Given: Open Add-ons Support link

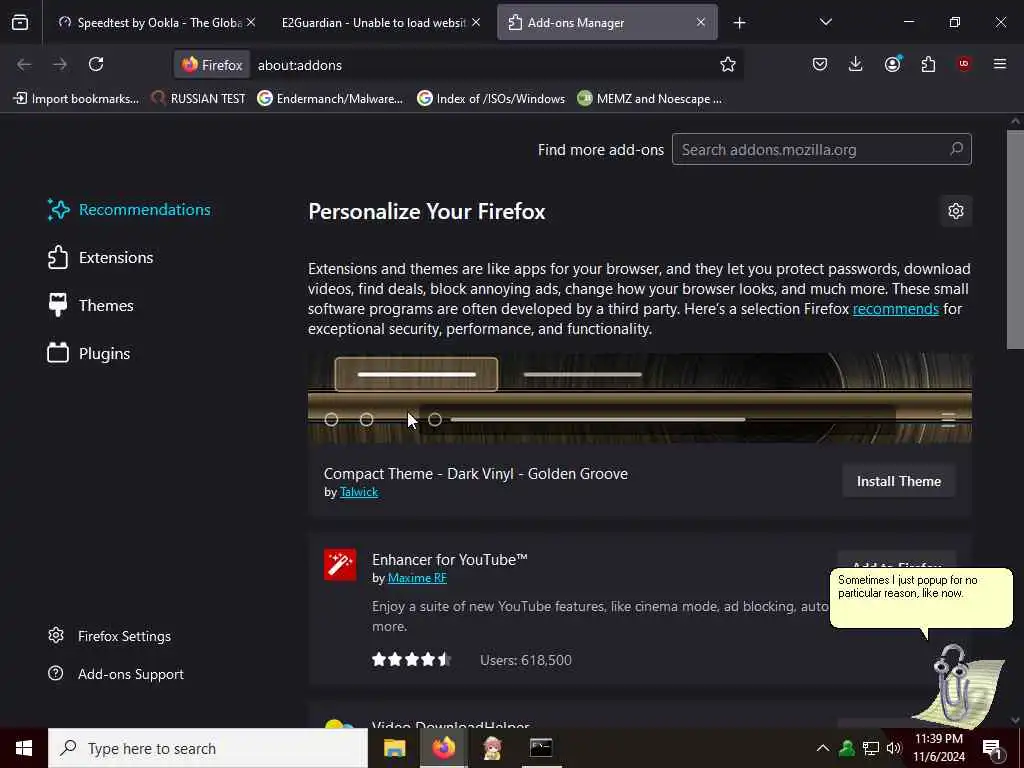Looking at the screenshot, I should coord(116,674).
